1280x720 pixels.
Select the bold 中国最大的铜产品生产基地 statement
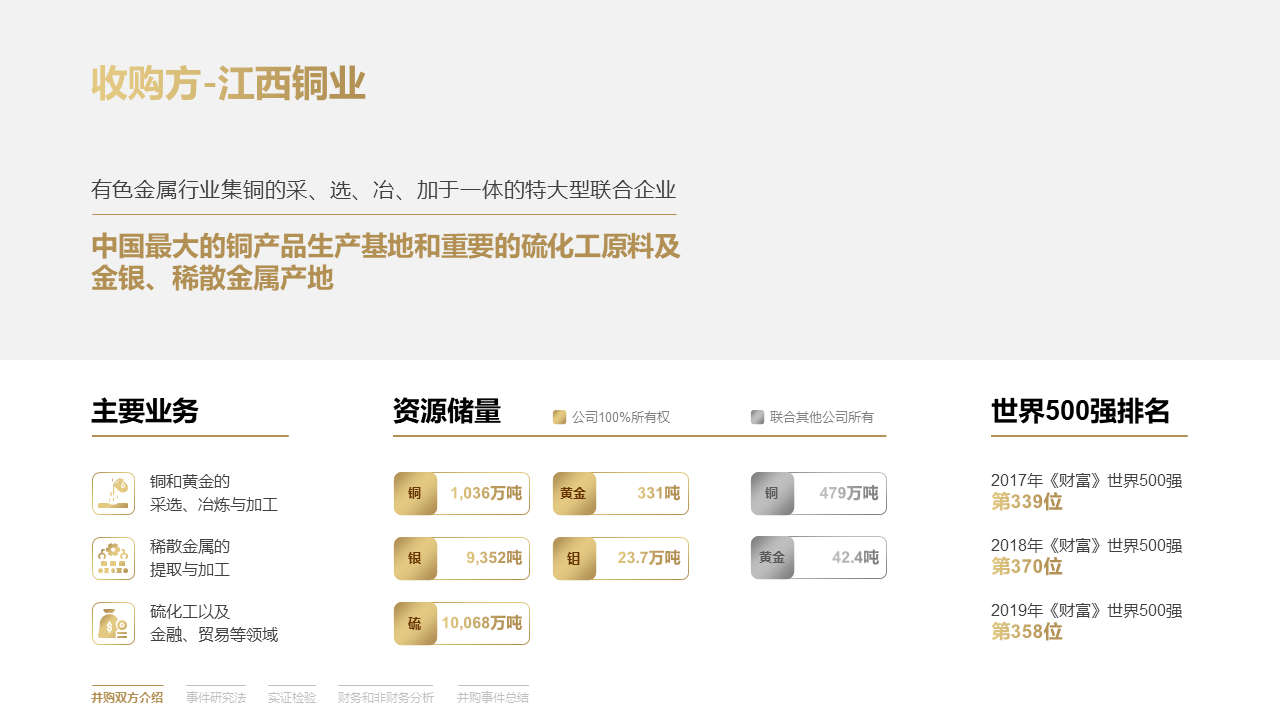tap(386, 262)
